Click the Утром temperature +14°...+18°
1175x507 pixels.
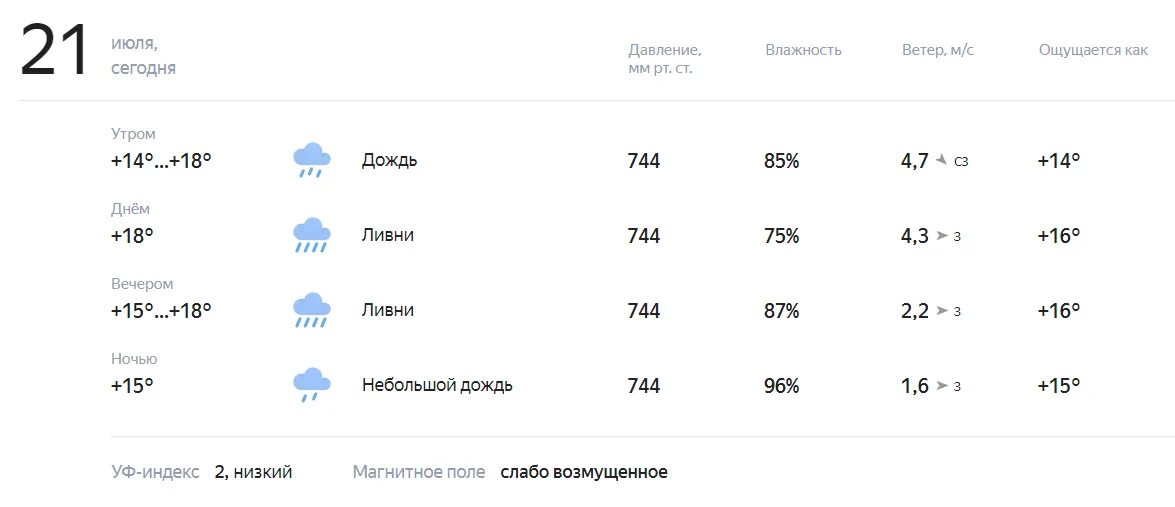pos(161,161)
